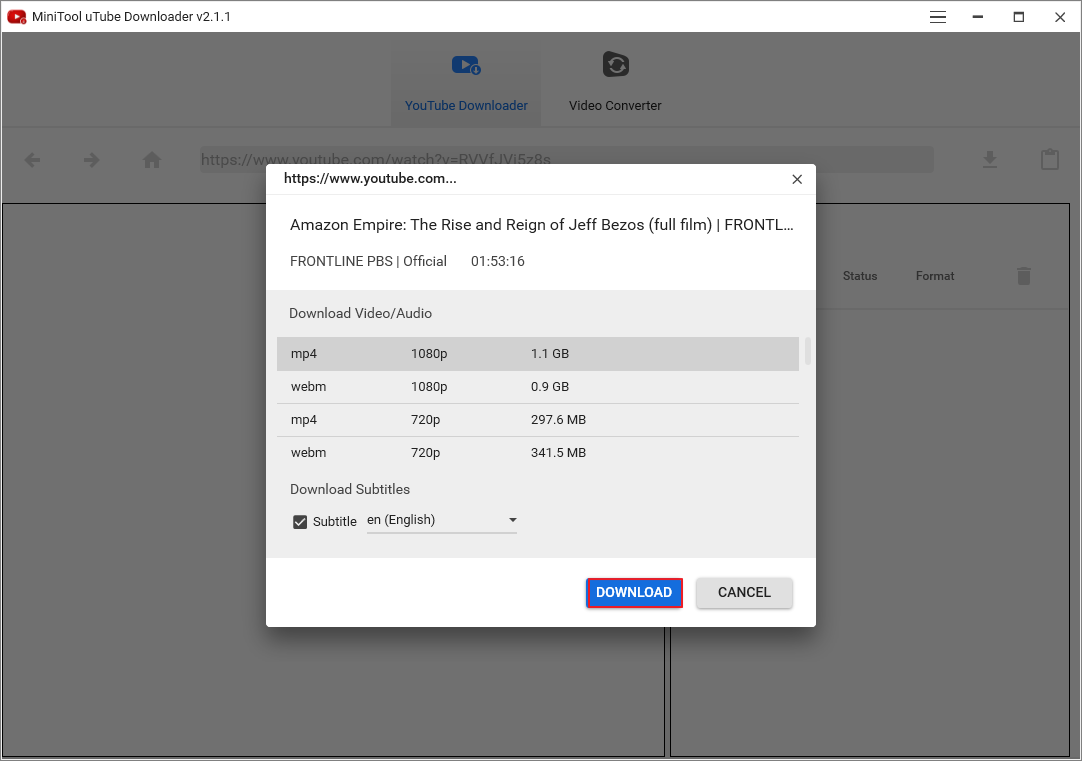Select webm 720p 341.5 MB format
The height and width of the screenshot is (761, 1082).
pos(538,453)
